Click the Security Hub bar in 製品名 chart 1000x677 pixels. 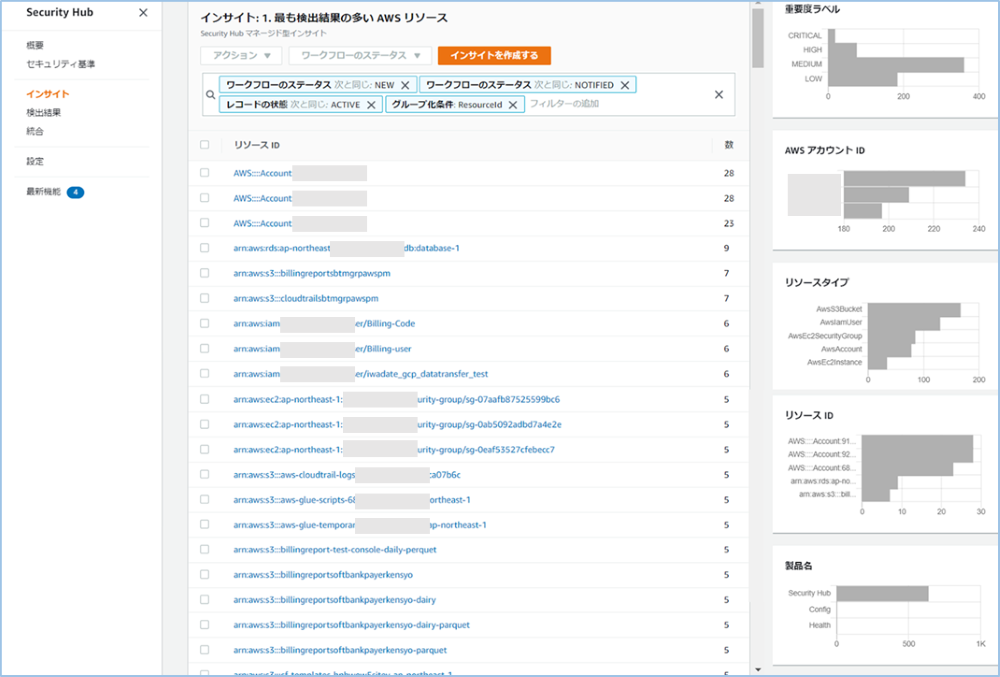pos(882,593)
